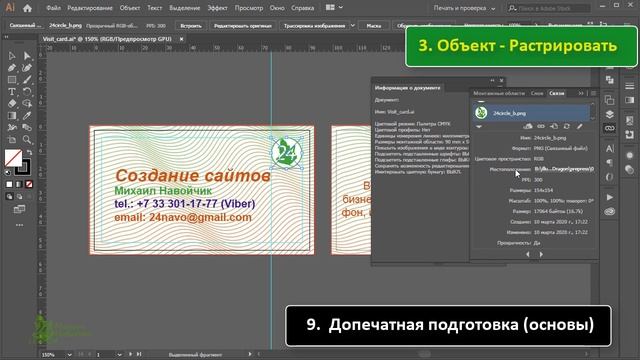This screenshot has width=640, height=360.
Task: Open Эффект menu
Action: pyautogui.click(x=217, y=8)
